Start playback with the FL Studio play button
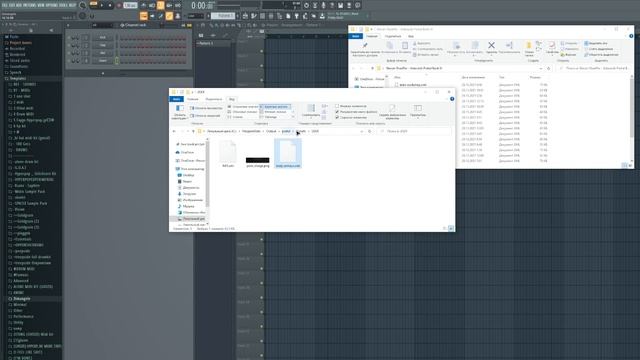This screenshot has width=640, height=360. 102,5
